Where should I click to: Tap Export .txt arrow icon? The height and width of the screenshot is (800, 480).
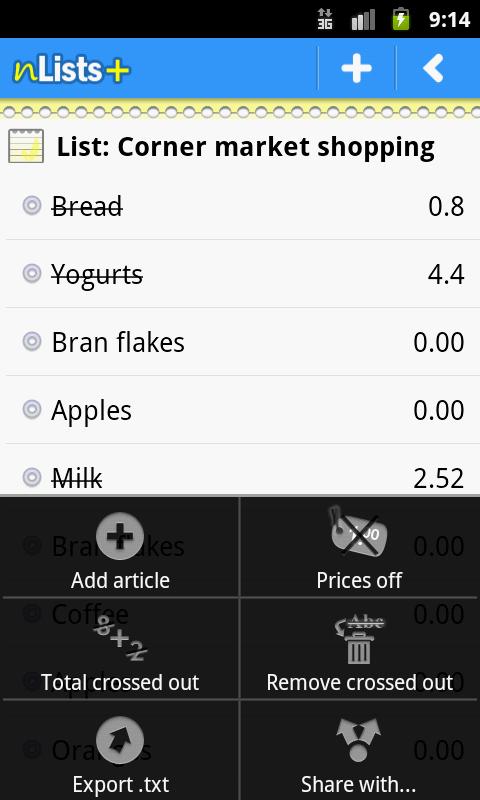120,740
